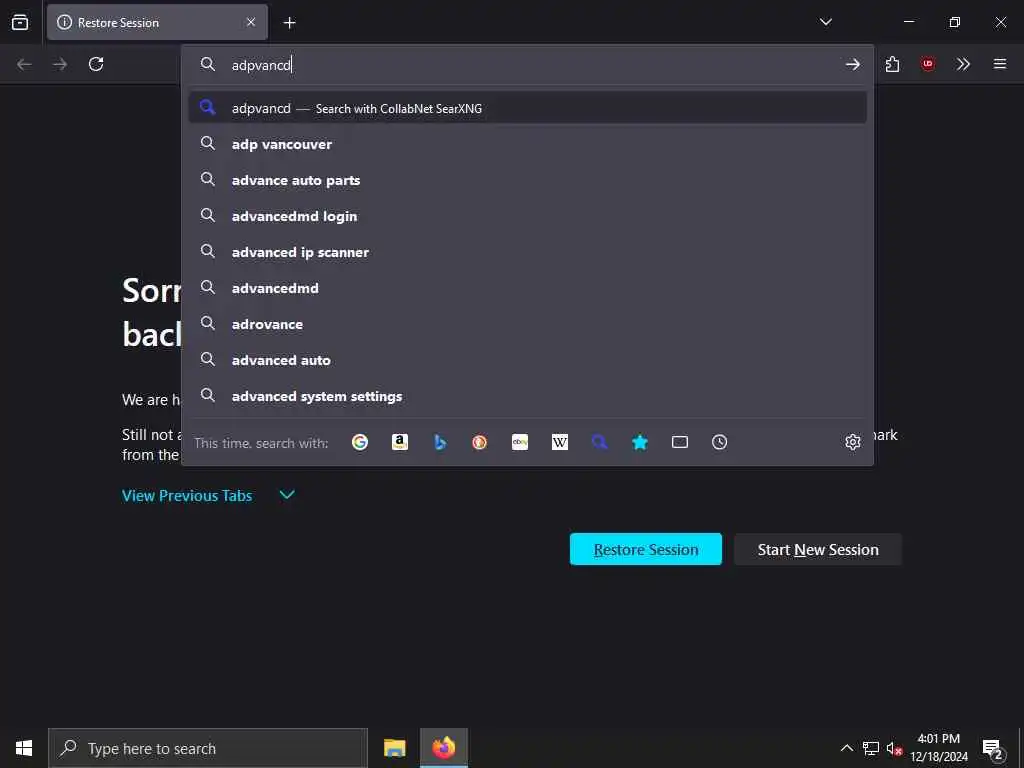Open the taskbar clock showing 4:01 PM

(938, 748)
